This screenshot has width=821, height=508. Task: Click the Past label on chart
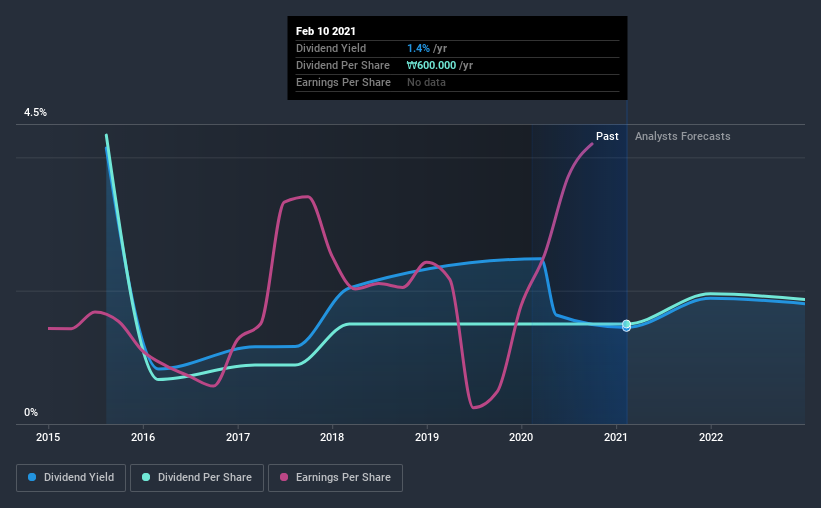607,136
